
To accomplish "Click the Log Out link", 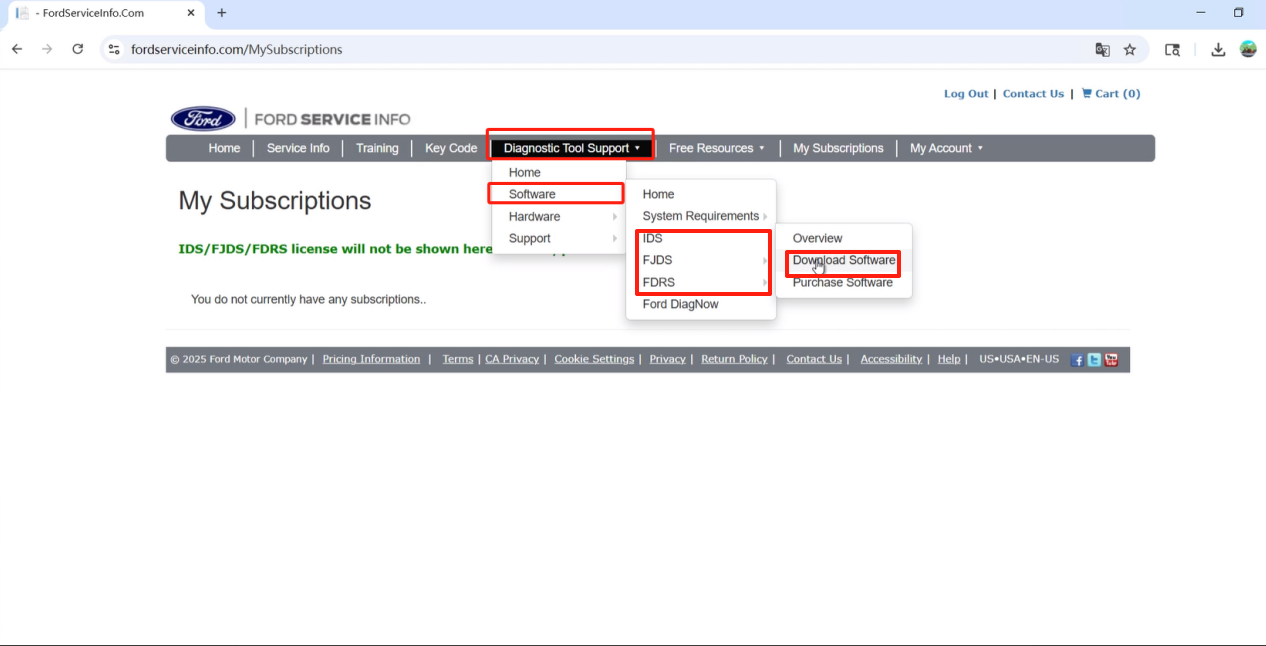I will [x=965, y=94].
